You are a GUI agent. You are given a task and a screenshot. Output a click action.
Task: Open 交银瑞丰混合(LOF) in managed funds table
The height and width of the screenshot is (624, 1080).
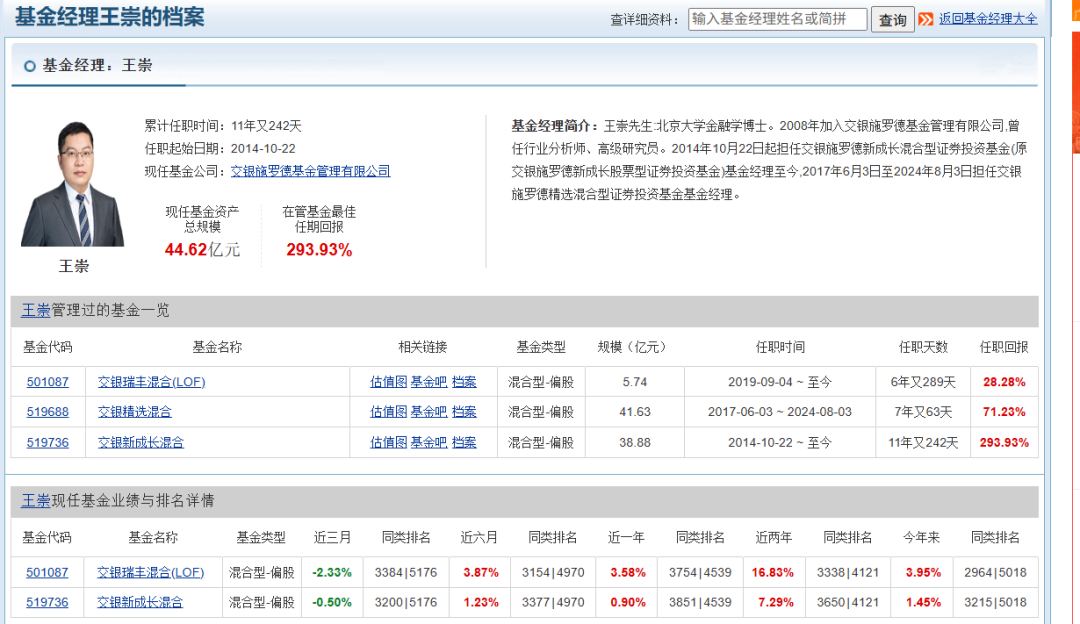pyautogui.click(x=152, y=382)
